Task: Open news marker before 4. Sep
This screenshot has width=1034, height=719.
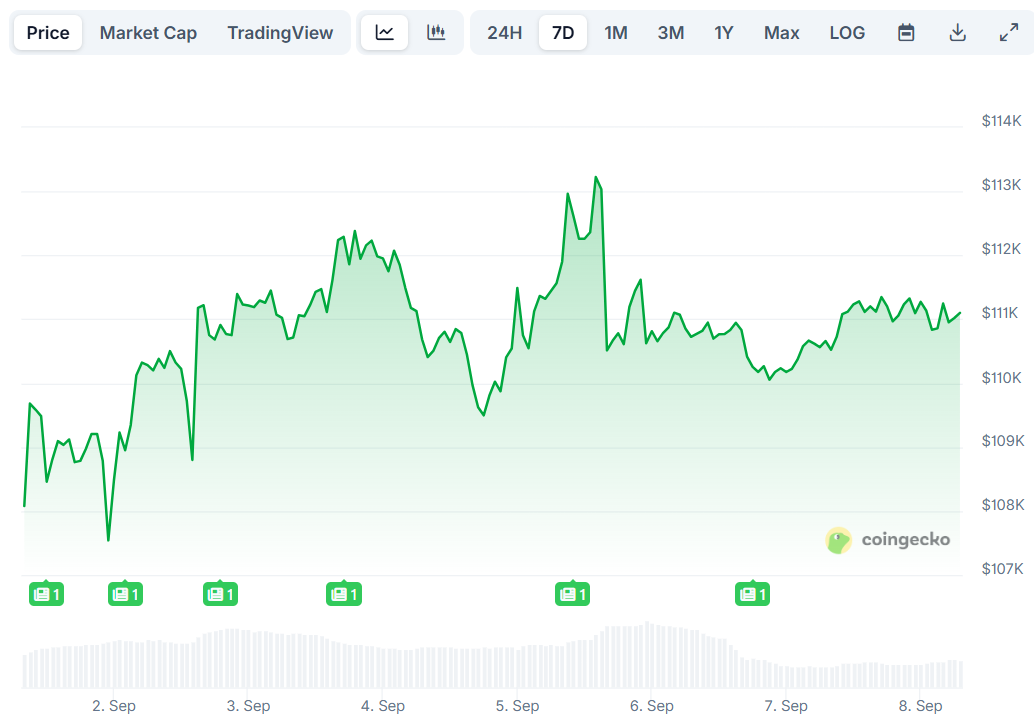Action: click(344, 594)
